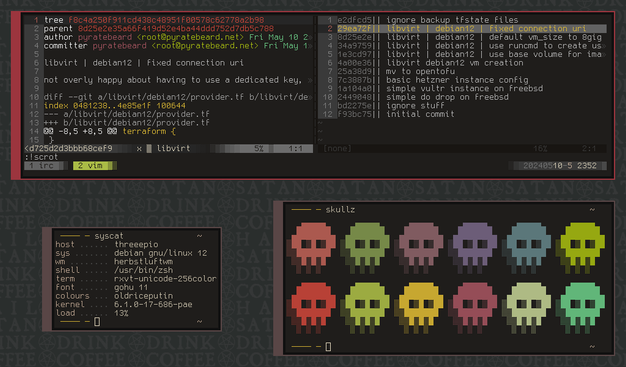
Task: Click the prompt cursor in skullz terminal
Action: (328, 347)
